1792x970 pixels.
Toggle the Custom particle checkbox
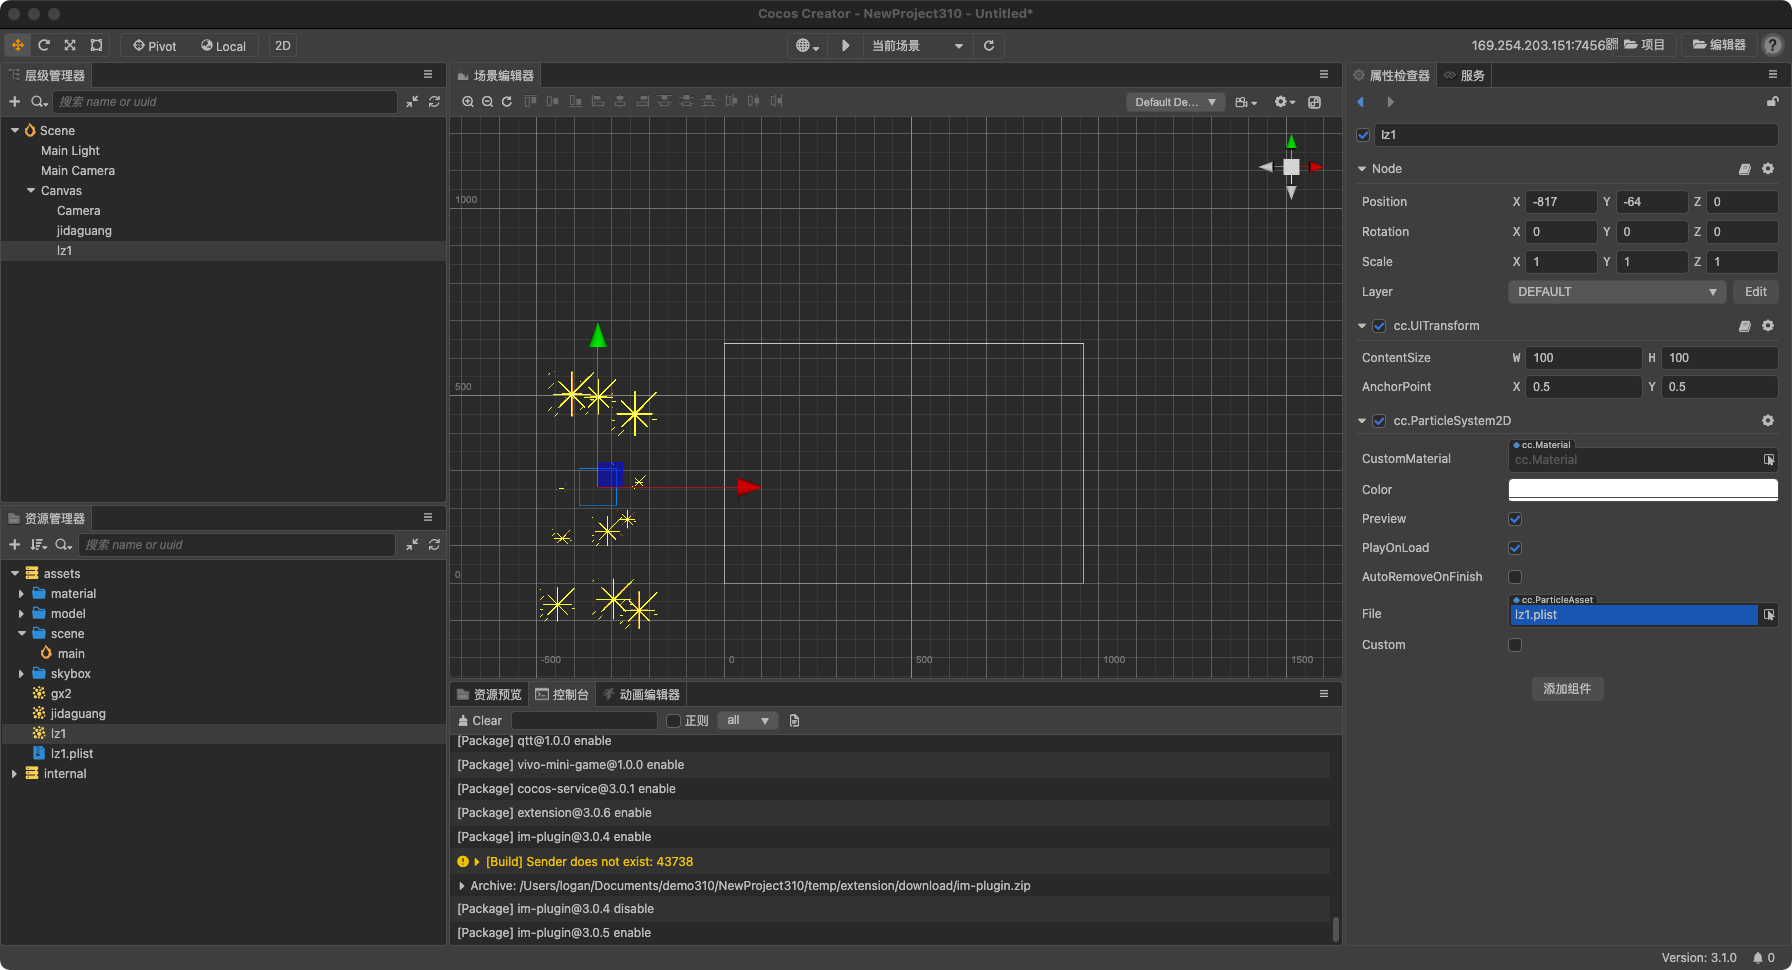(1515, 645)
